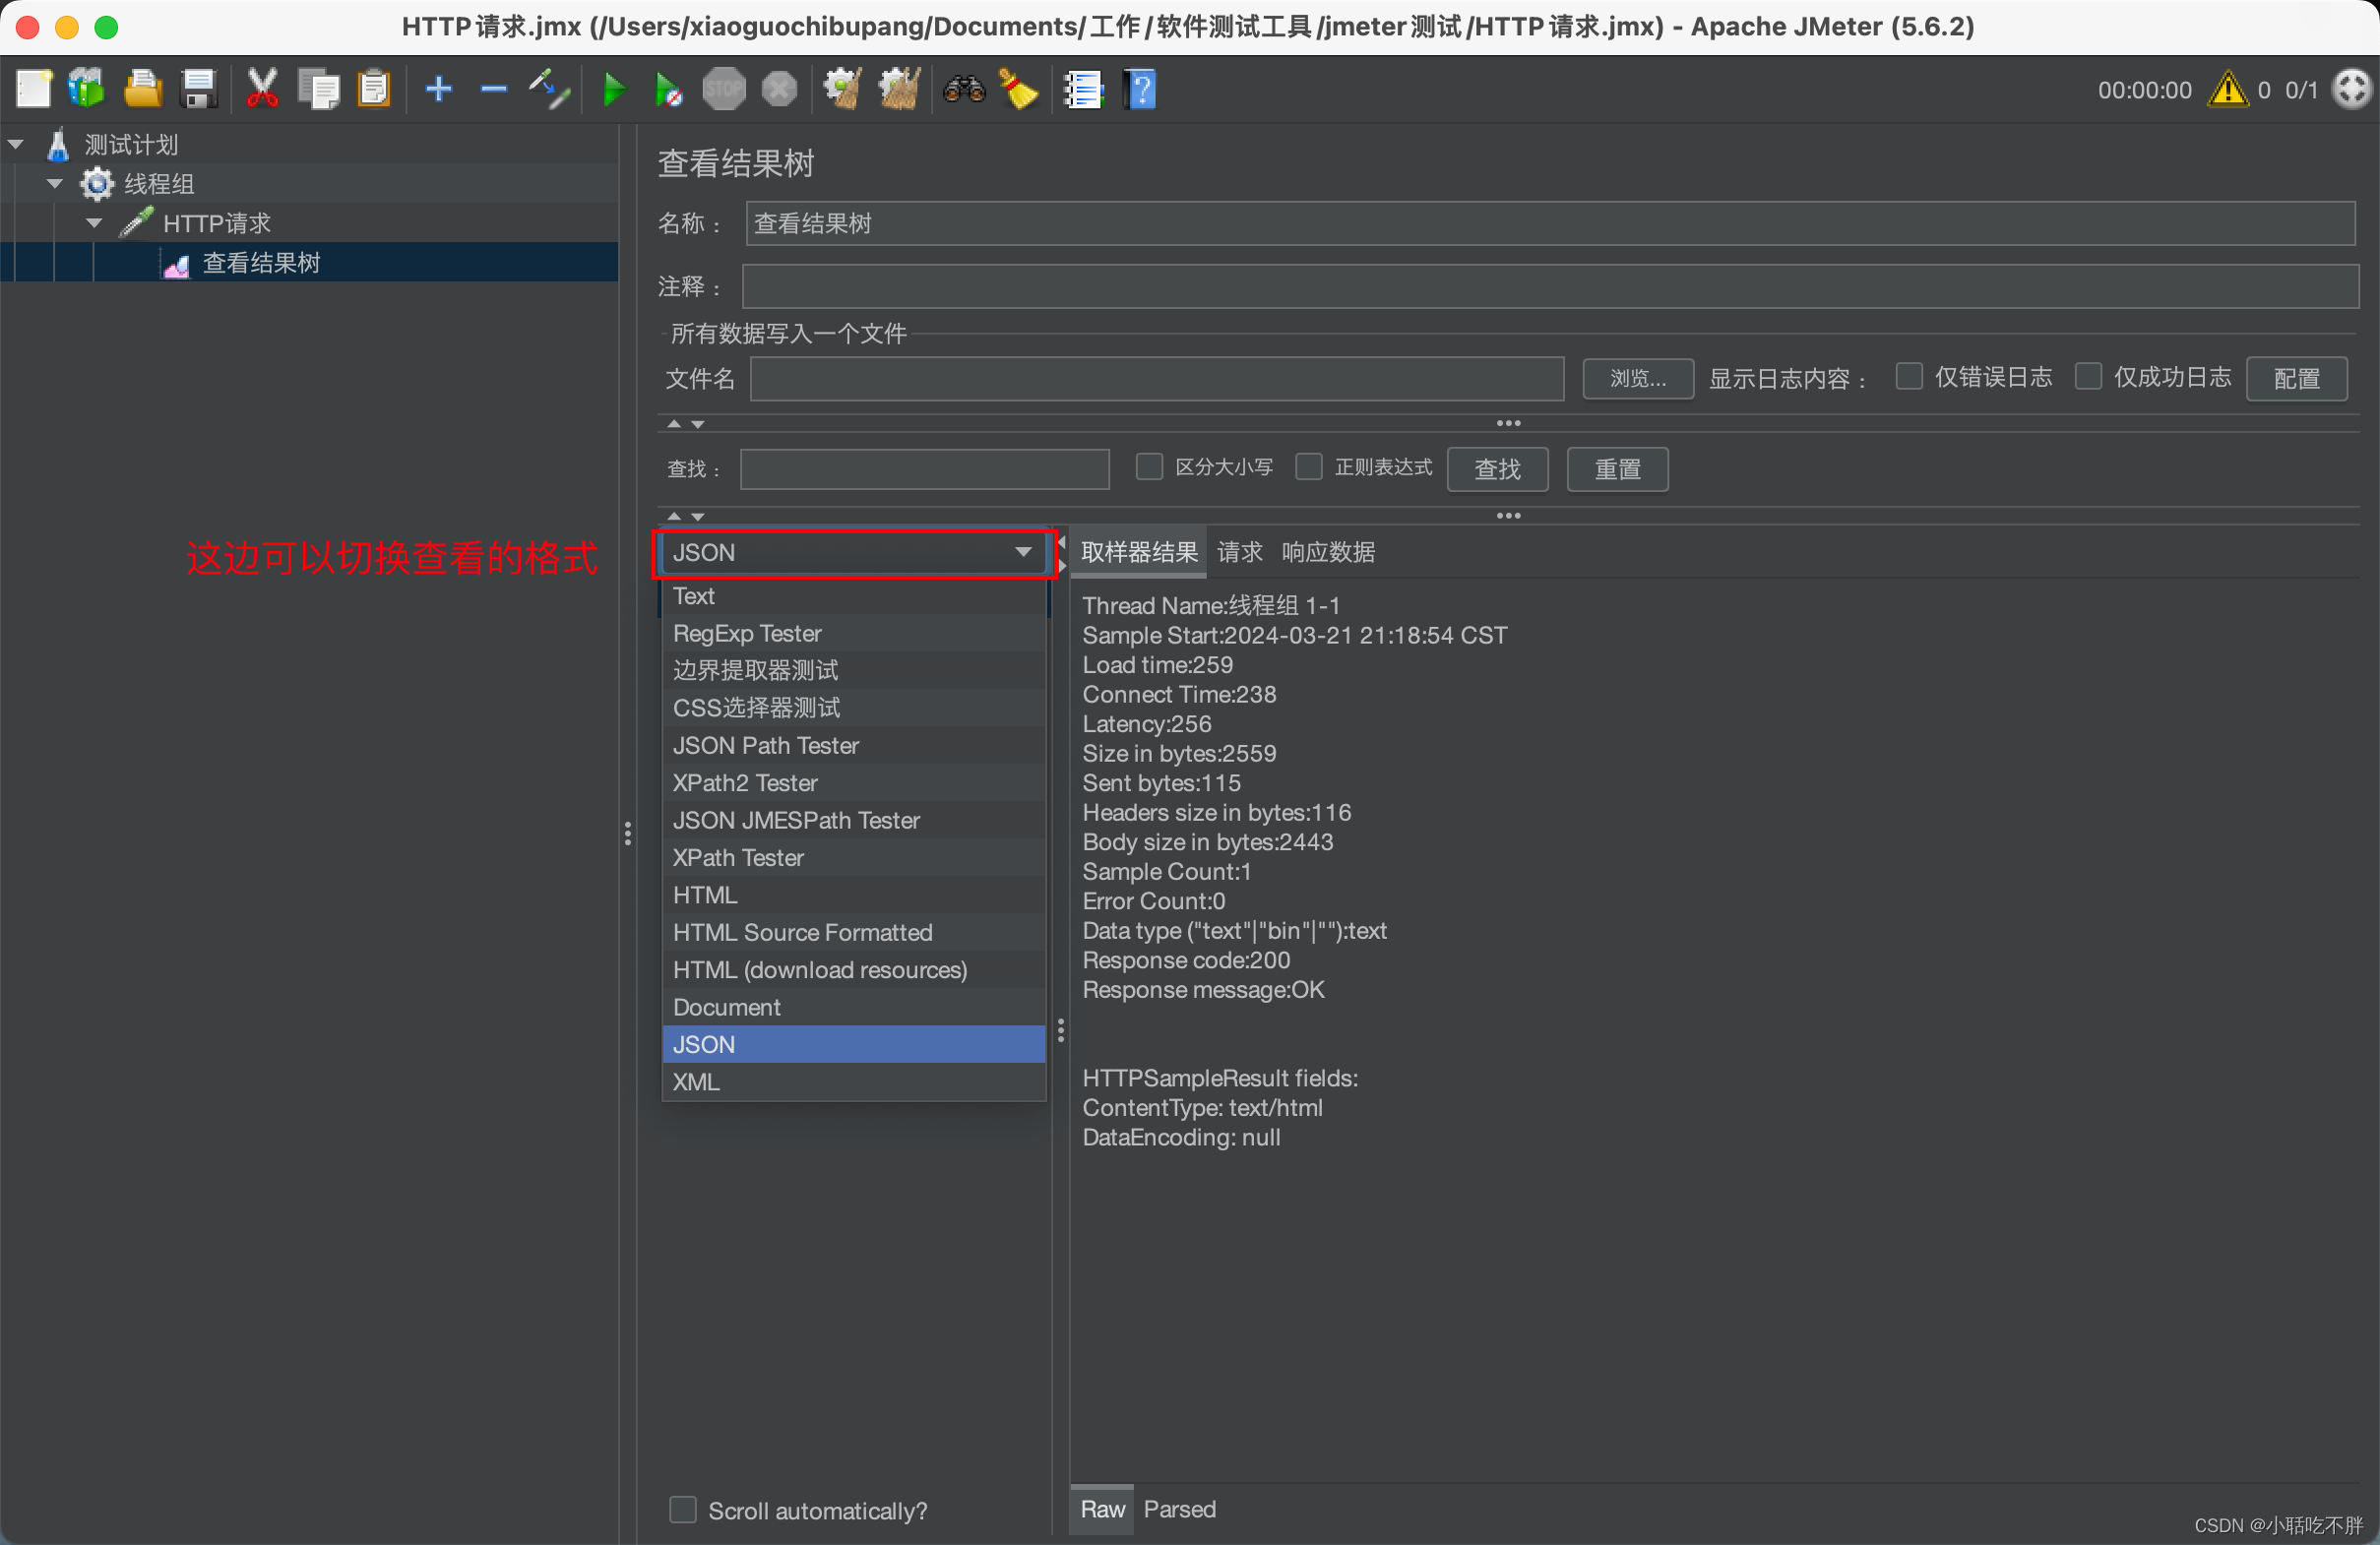Click the 配置 button
Viewport: 2380px width, 1545px height.
point(2296,379)
